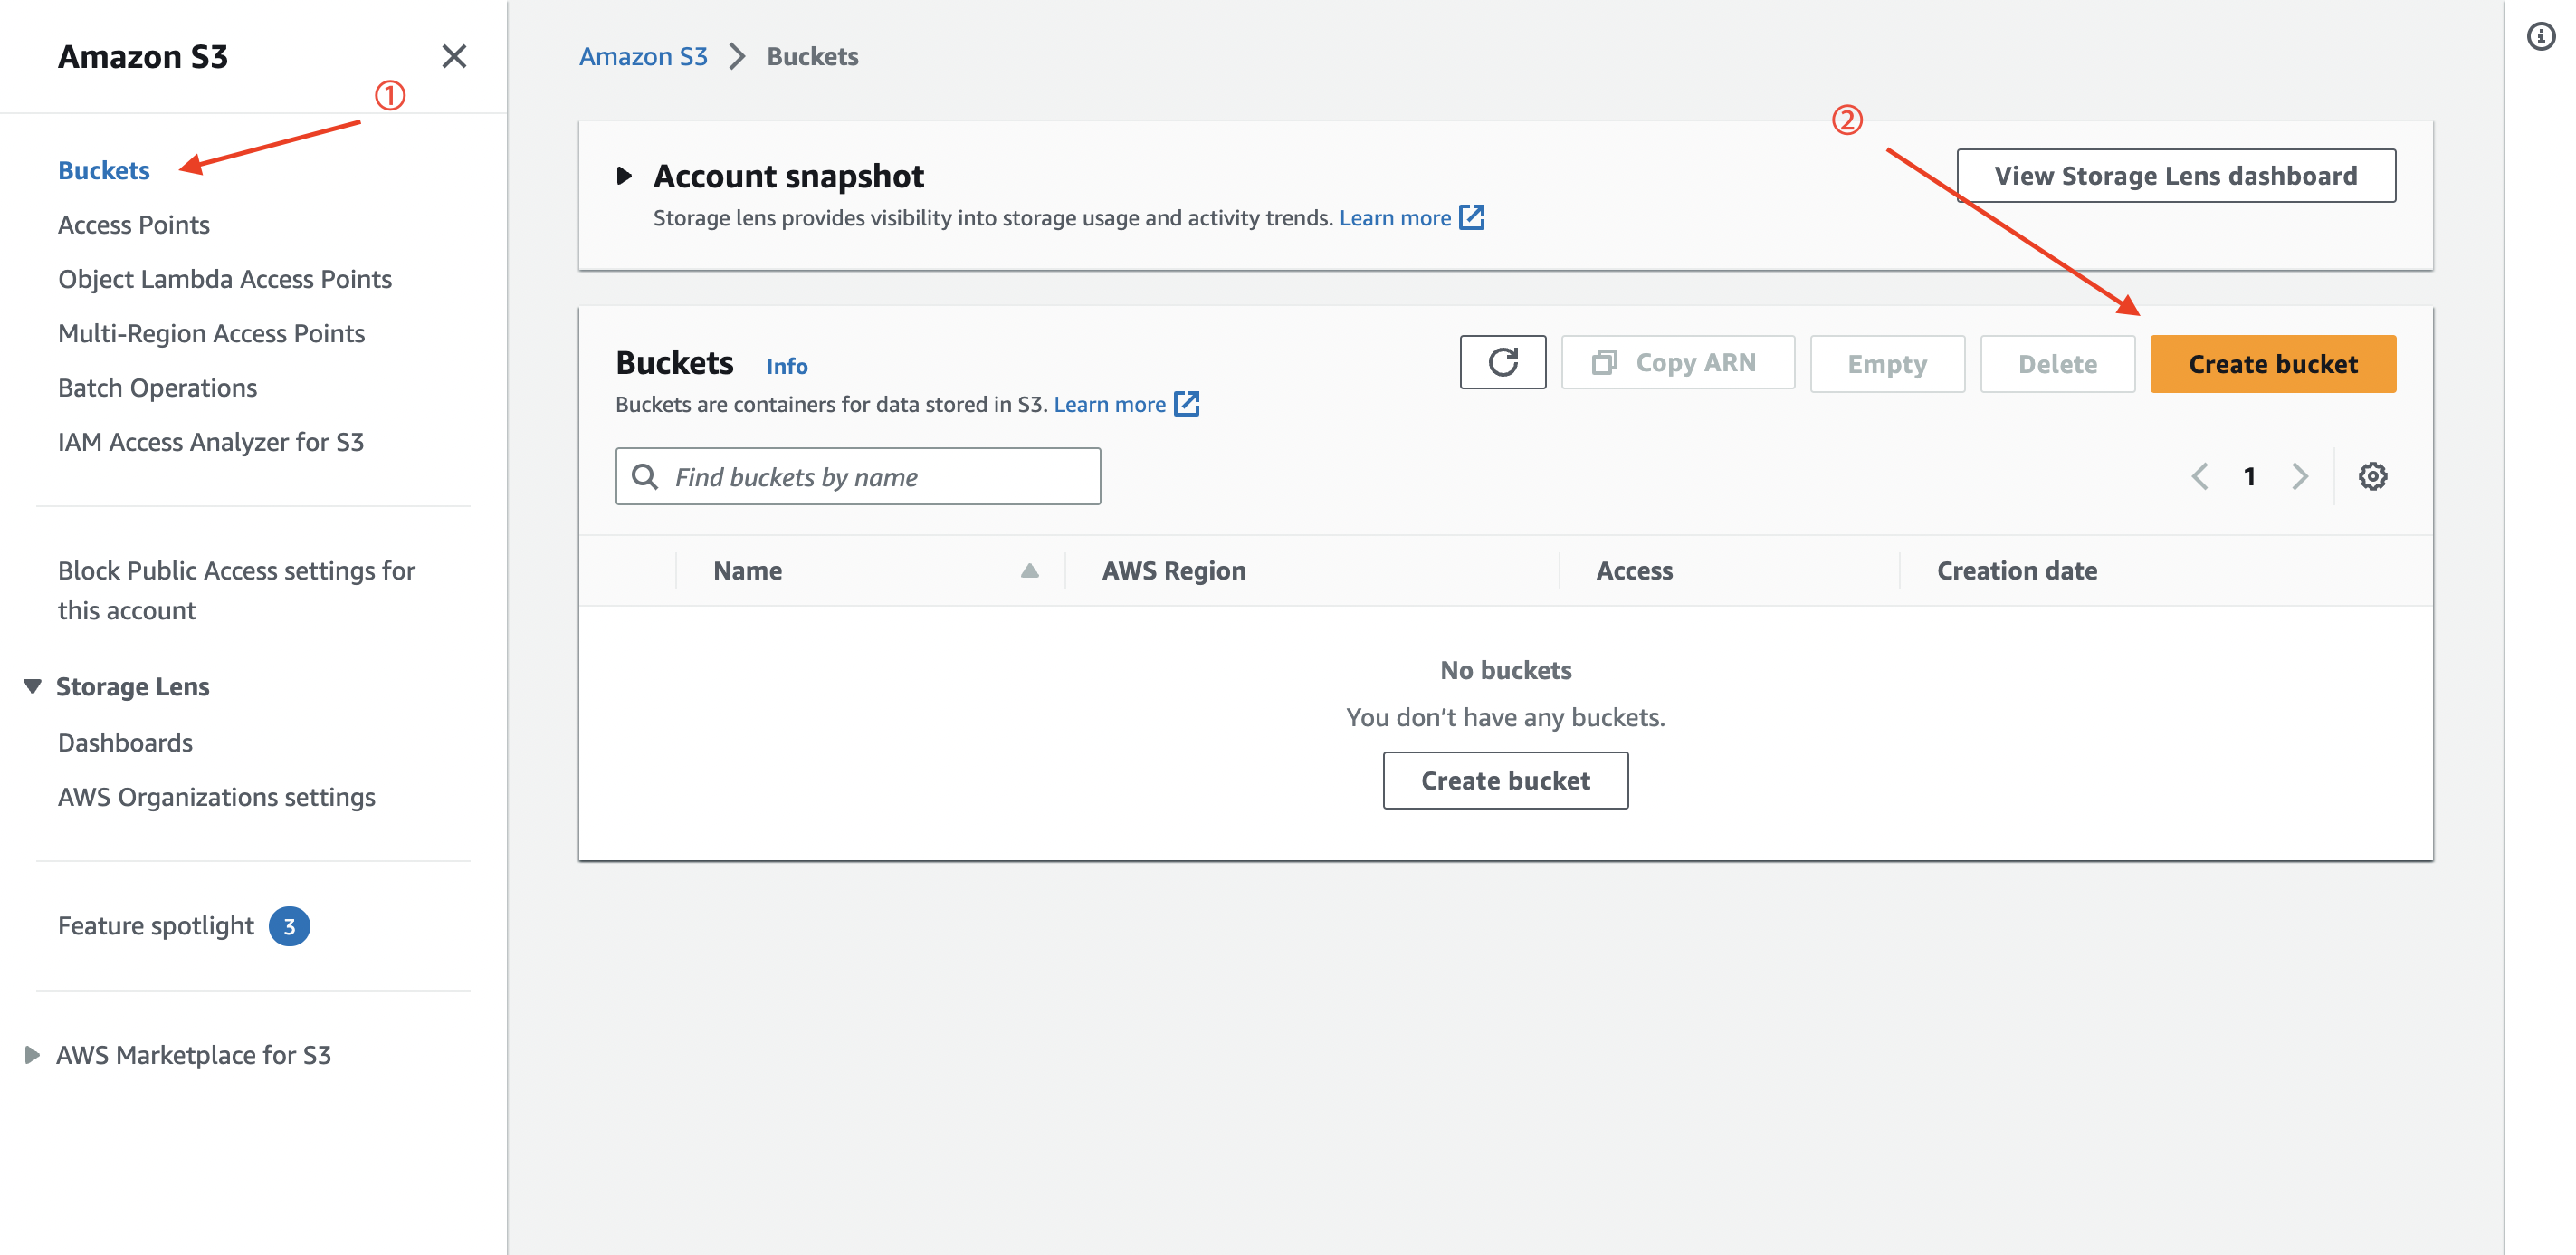Click the info circle icon at top right

pyautogui.click(x=2540, y=37)
